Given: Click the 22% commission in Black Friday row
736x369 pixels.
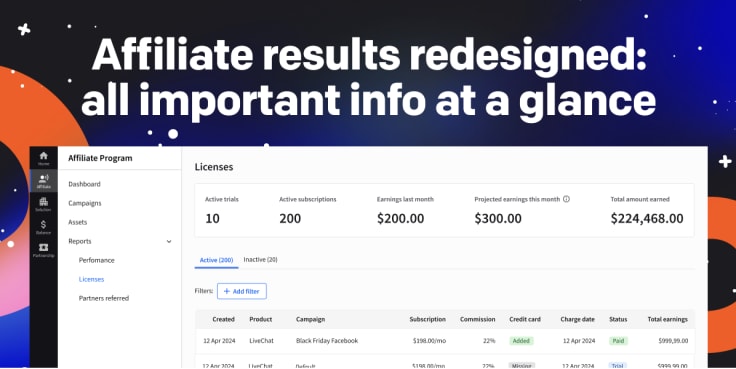Looking at the screenshot, I should coord(489,341).
